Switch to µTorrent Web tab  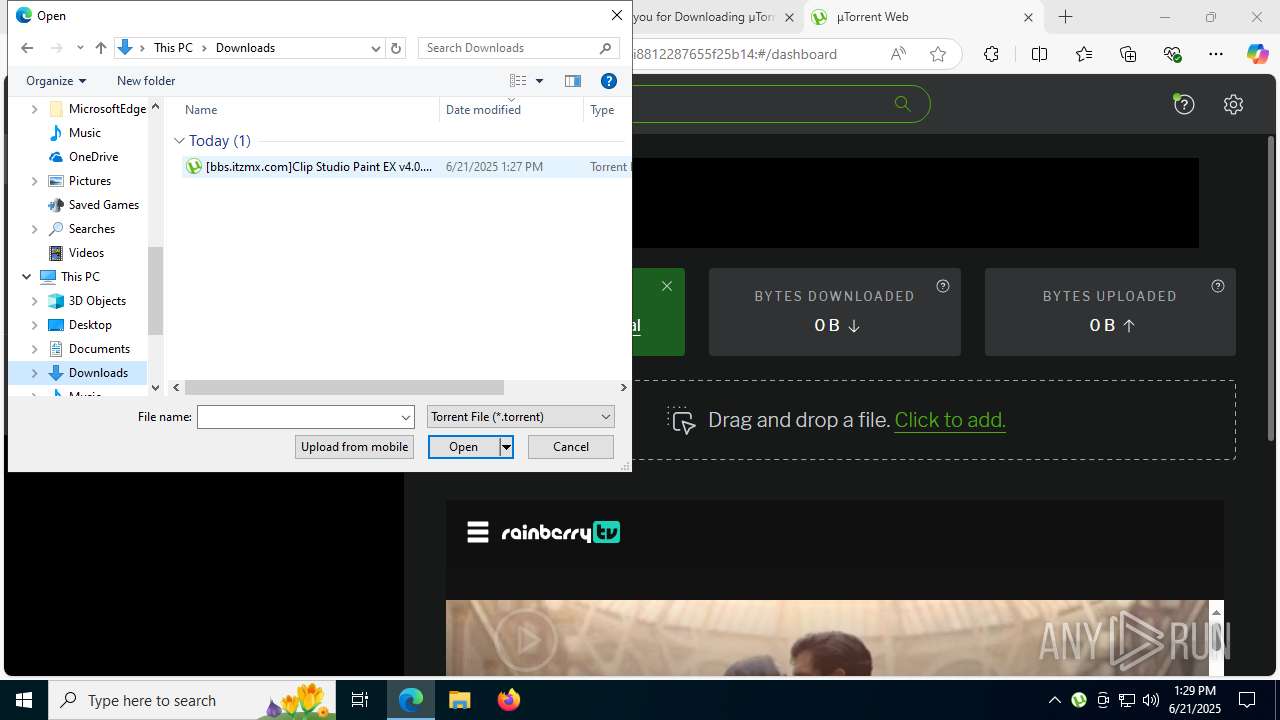pyautogui.click(x=922, y=17)
